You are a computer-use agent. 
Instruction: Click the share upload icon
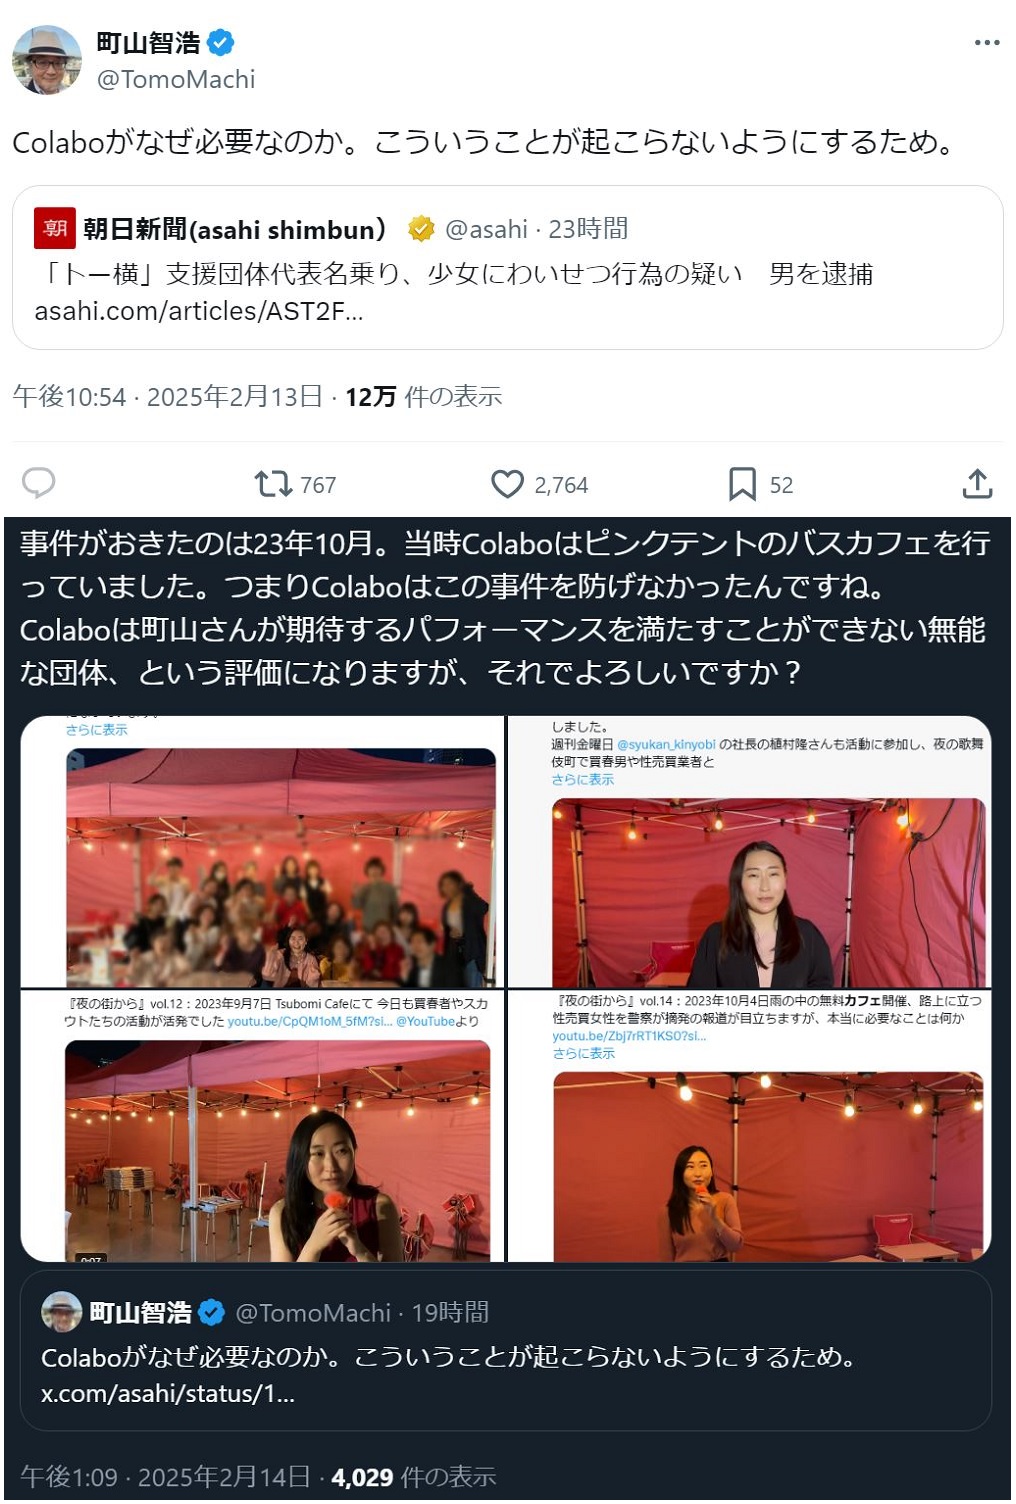(977, 484)
